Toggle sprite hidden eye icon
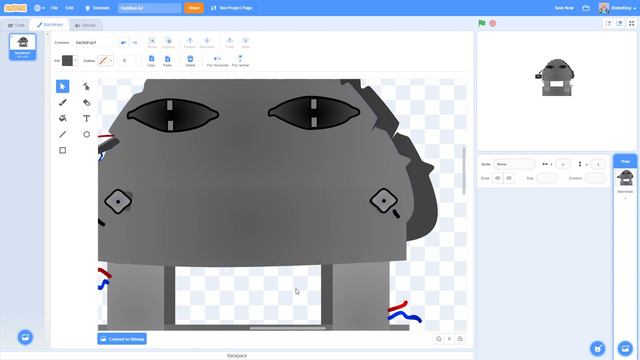 [509, 178]
